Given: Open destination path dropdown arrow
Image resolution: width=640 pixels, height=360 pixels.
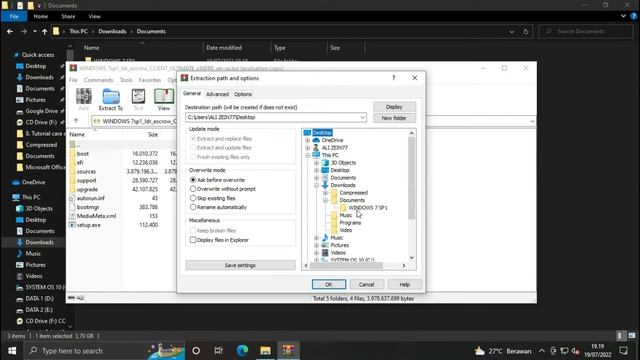Looking at the screenshot, I should [x=362, y=118].
